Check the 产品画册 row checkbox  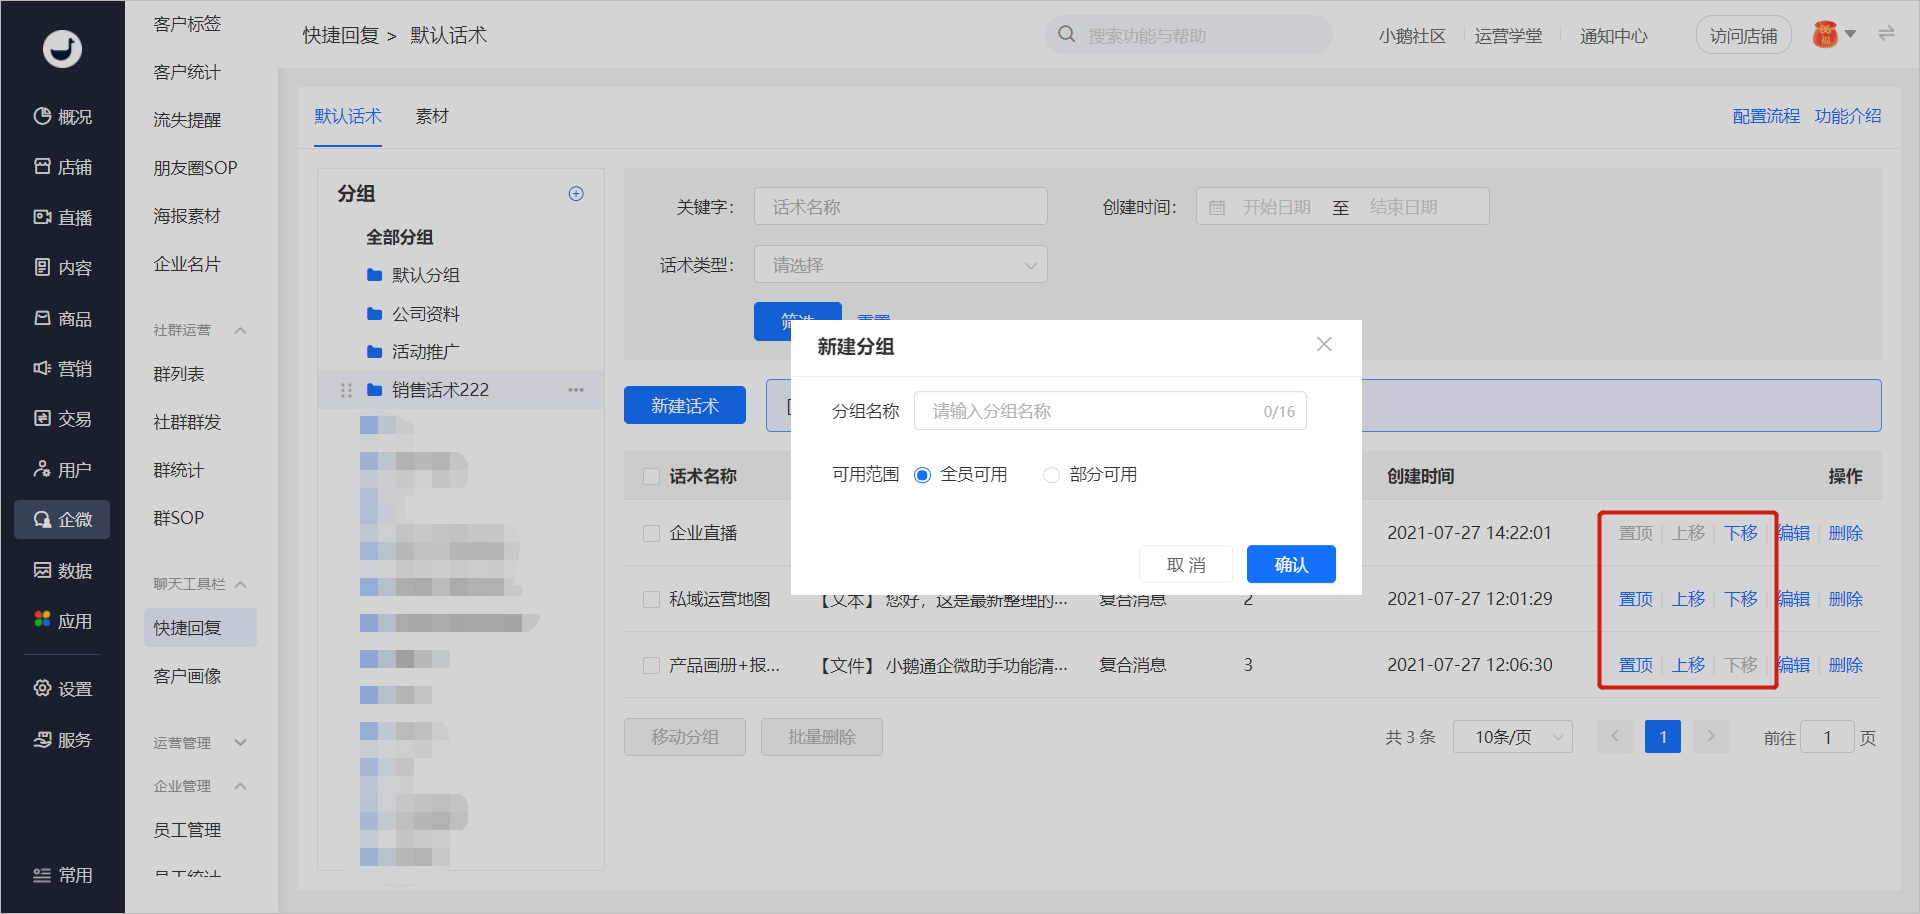pyautogui.click(x=651, y=665)
